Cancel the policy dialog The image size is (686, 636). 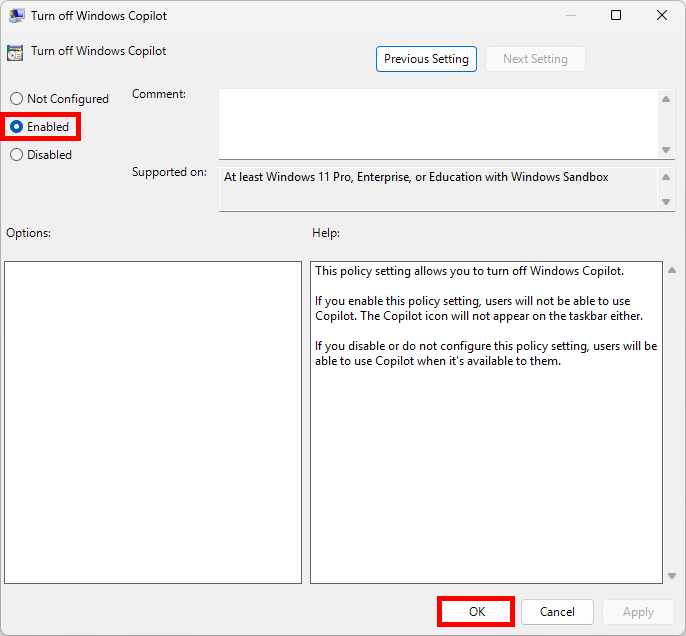click(557, 612)
